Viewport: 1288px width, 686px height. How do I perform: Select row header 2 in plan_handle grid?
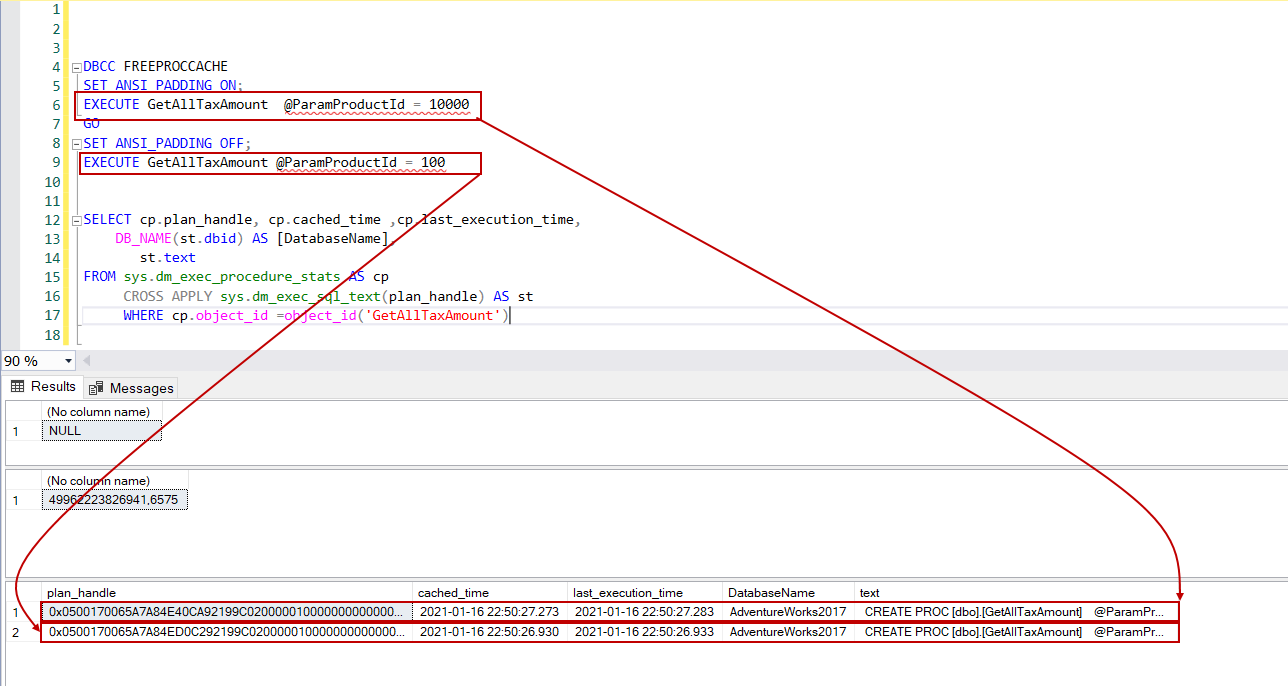(x=22, y=632)
